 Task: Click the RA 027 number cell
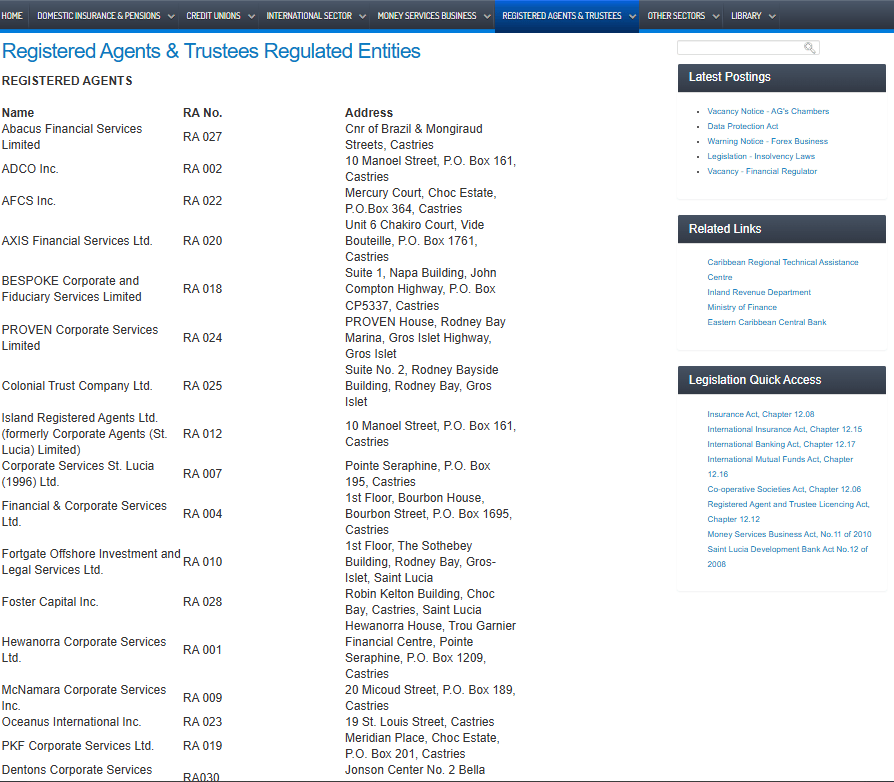pos(202,137)
